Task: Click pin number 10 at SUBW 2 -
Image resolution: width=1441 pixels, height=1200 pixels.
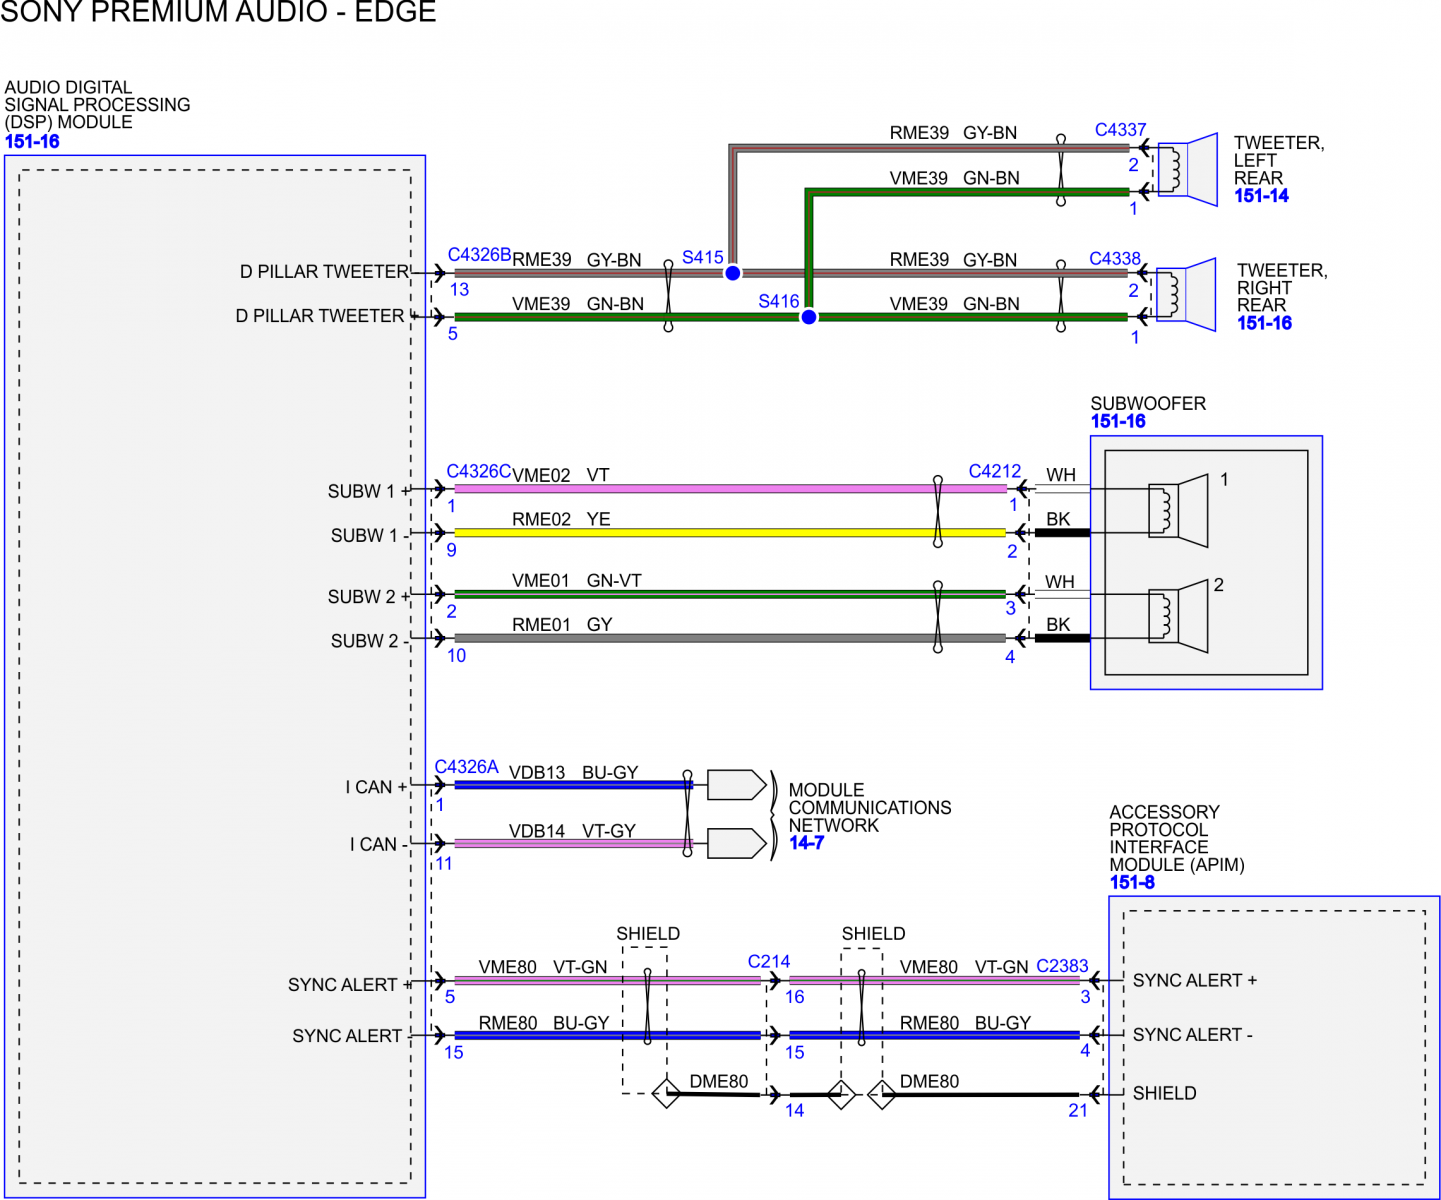Action: point(457,655)
